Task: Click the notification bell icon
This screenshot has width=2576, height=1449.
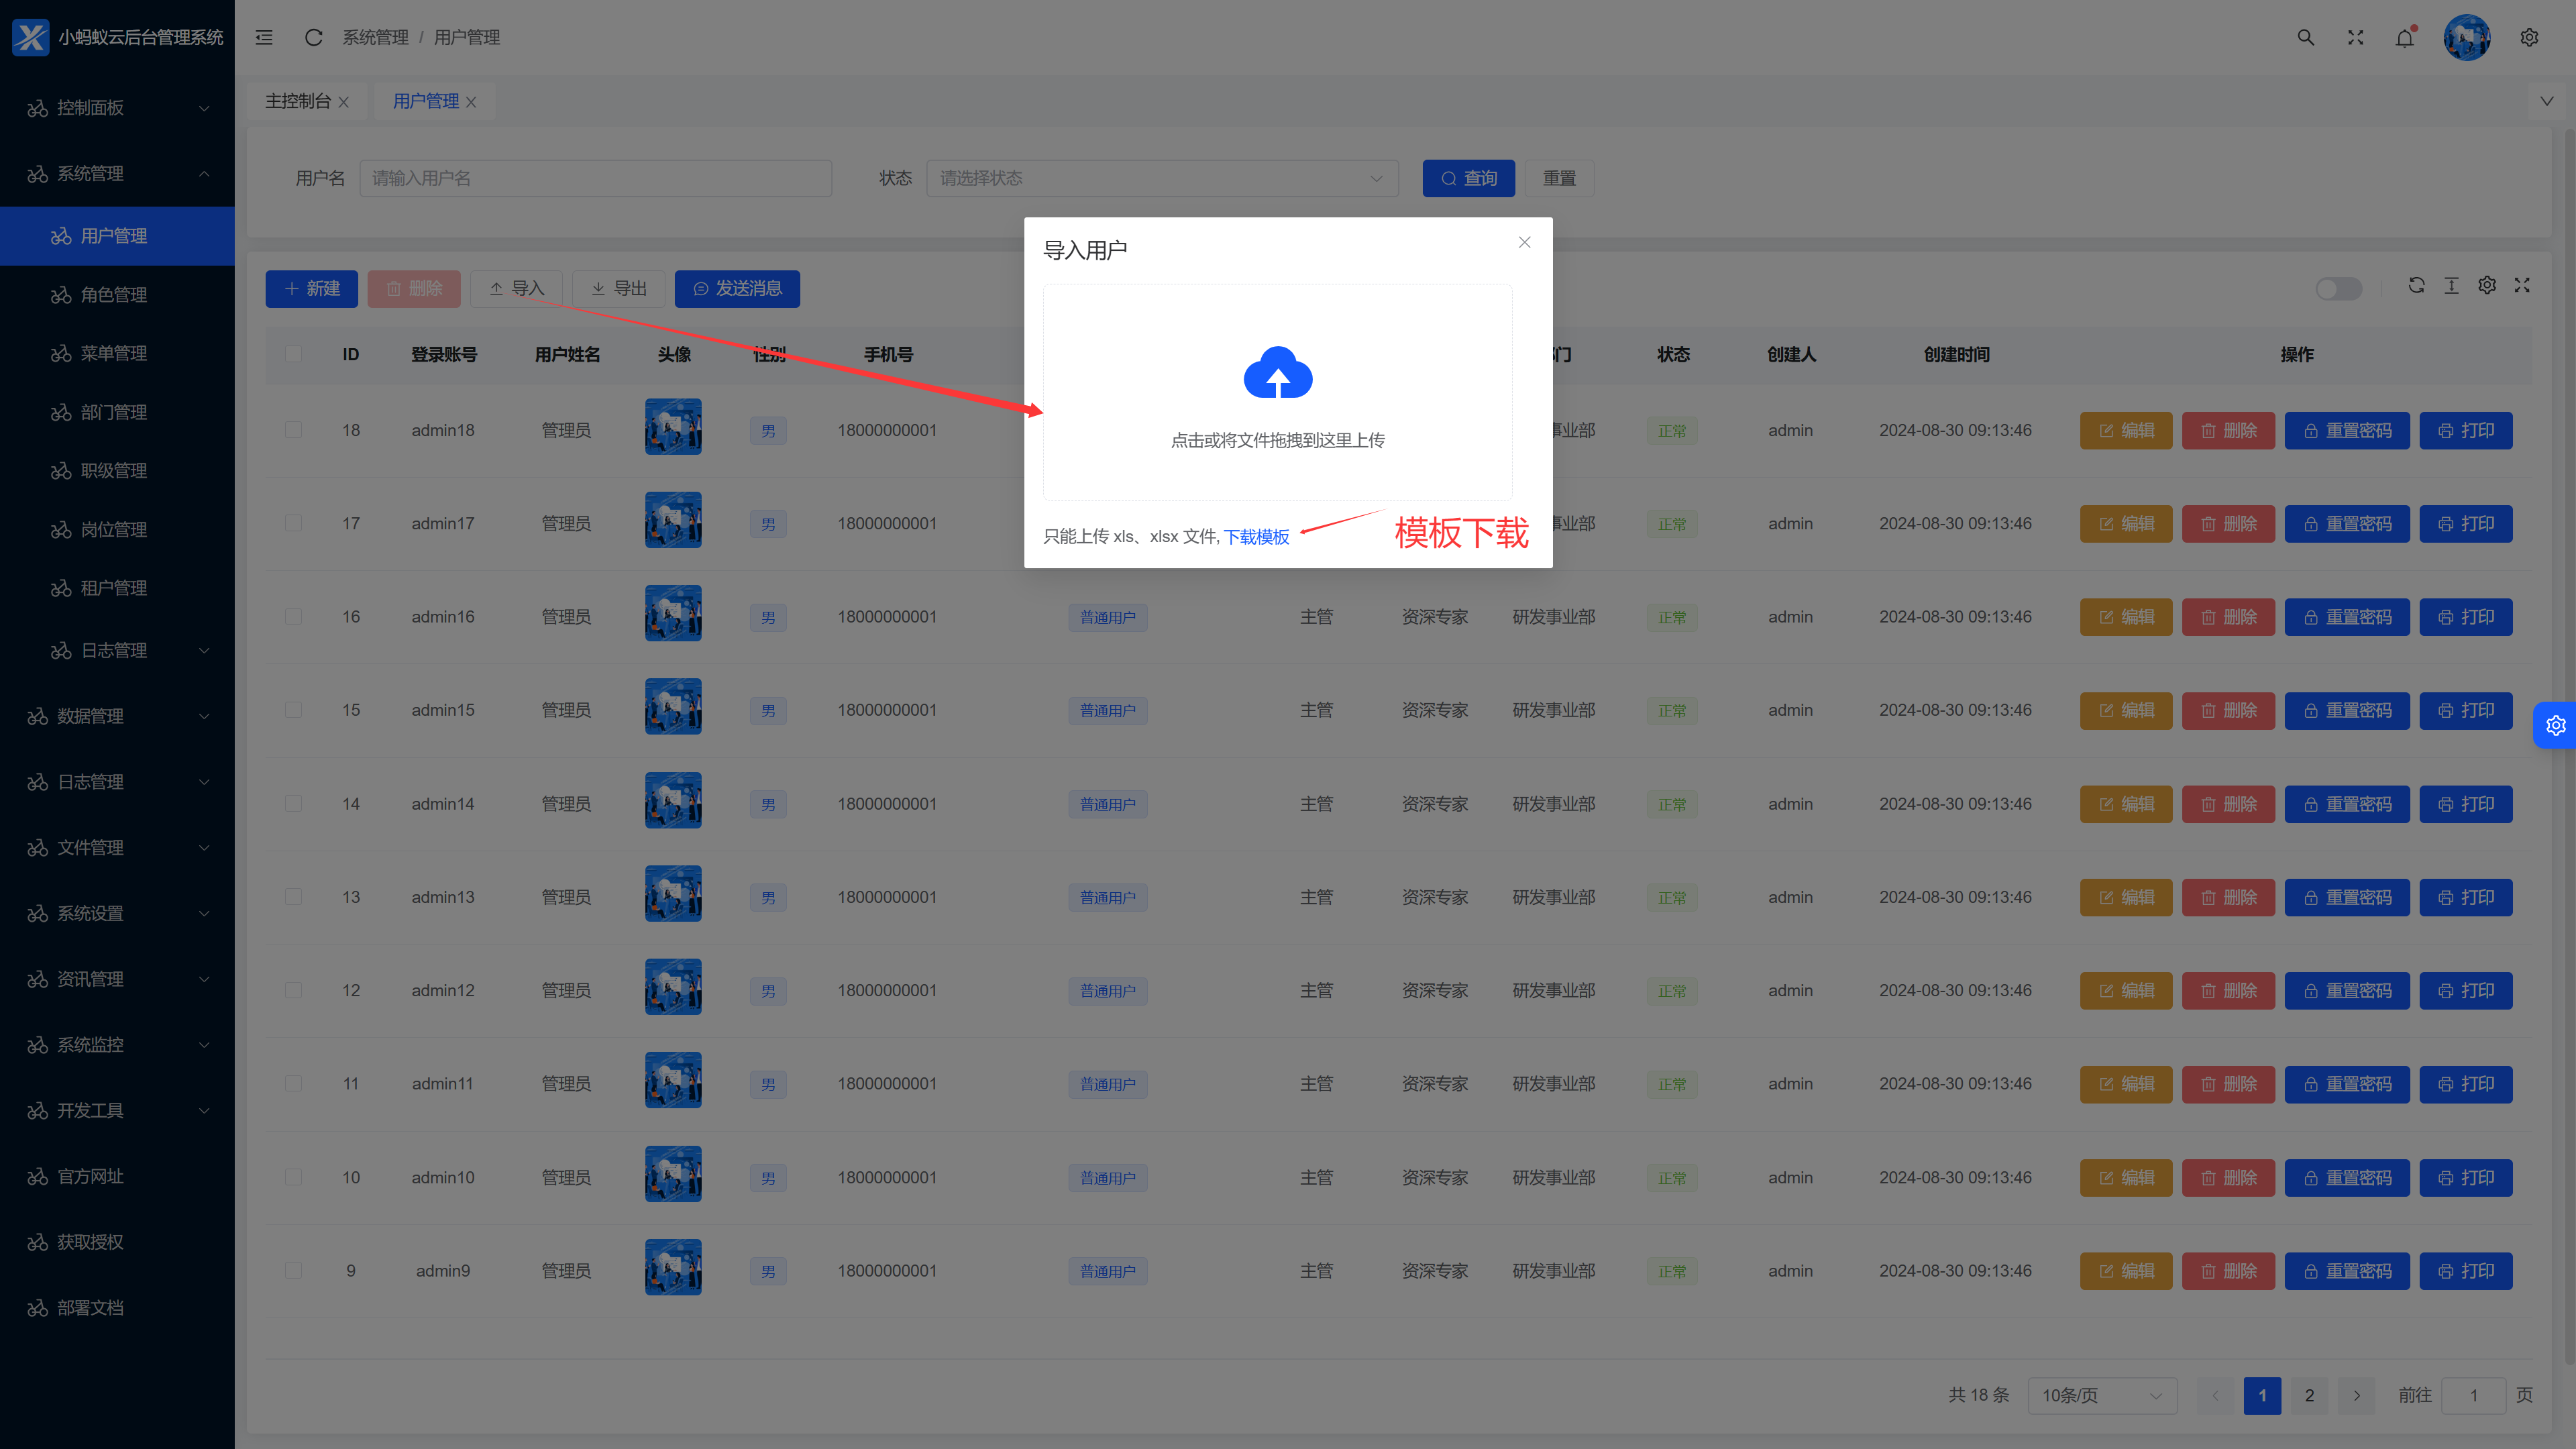Action: pyautogui.click(x=2405, y=38)
